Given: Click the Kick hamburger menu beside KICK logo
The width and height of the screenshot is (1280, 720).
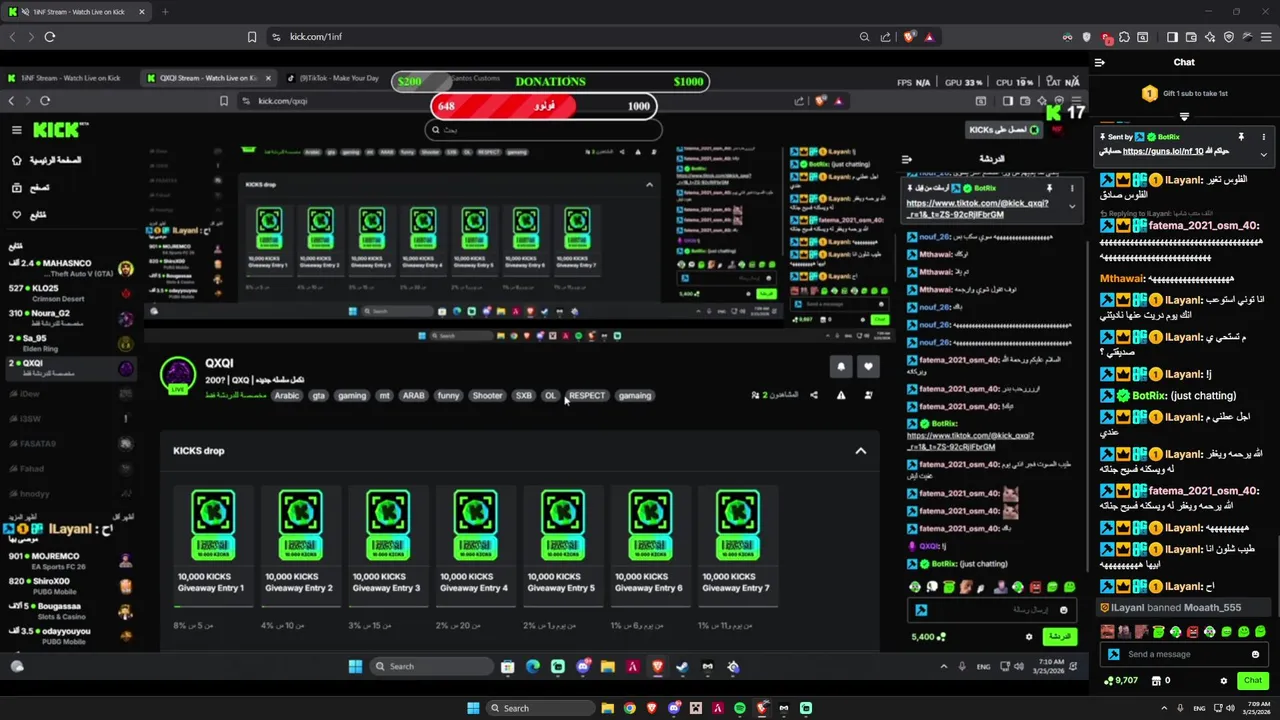Looking at the screenshot, I should (16, 130).
